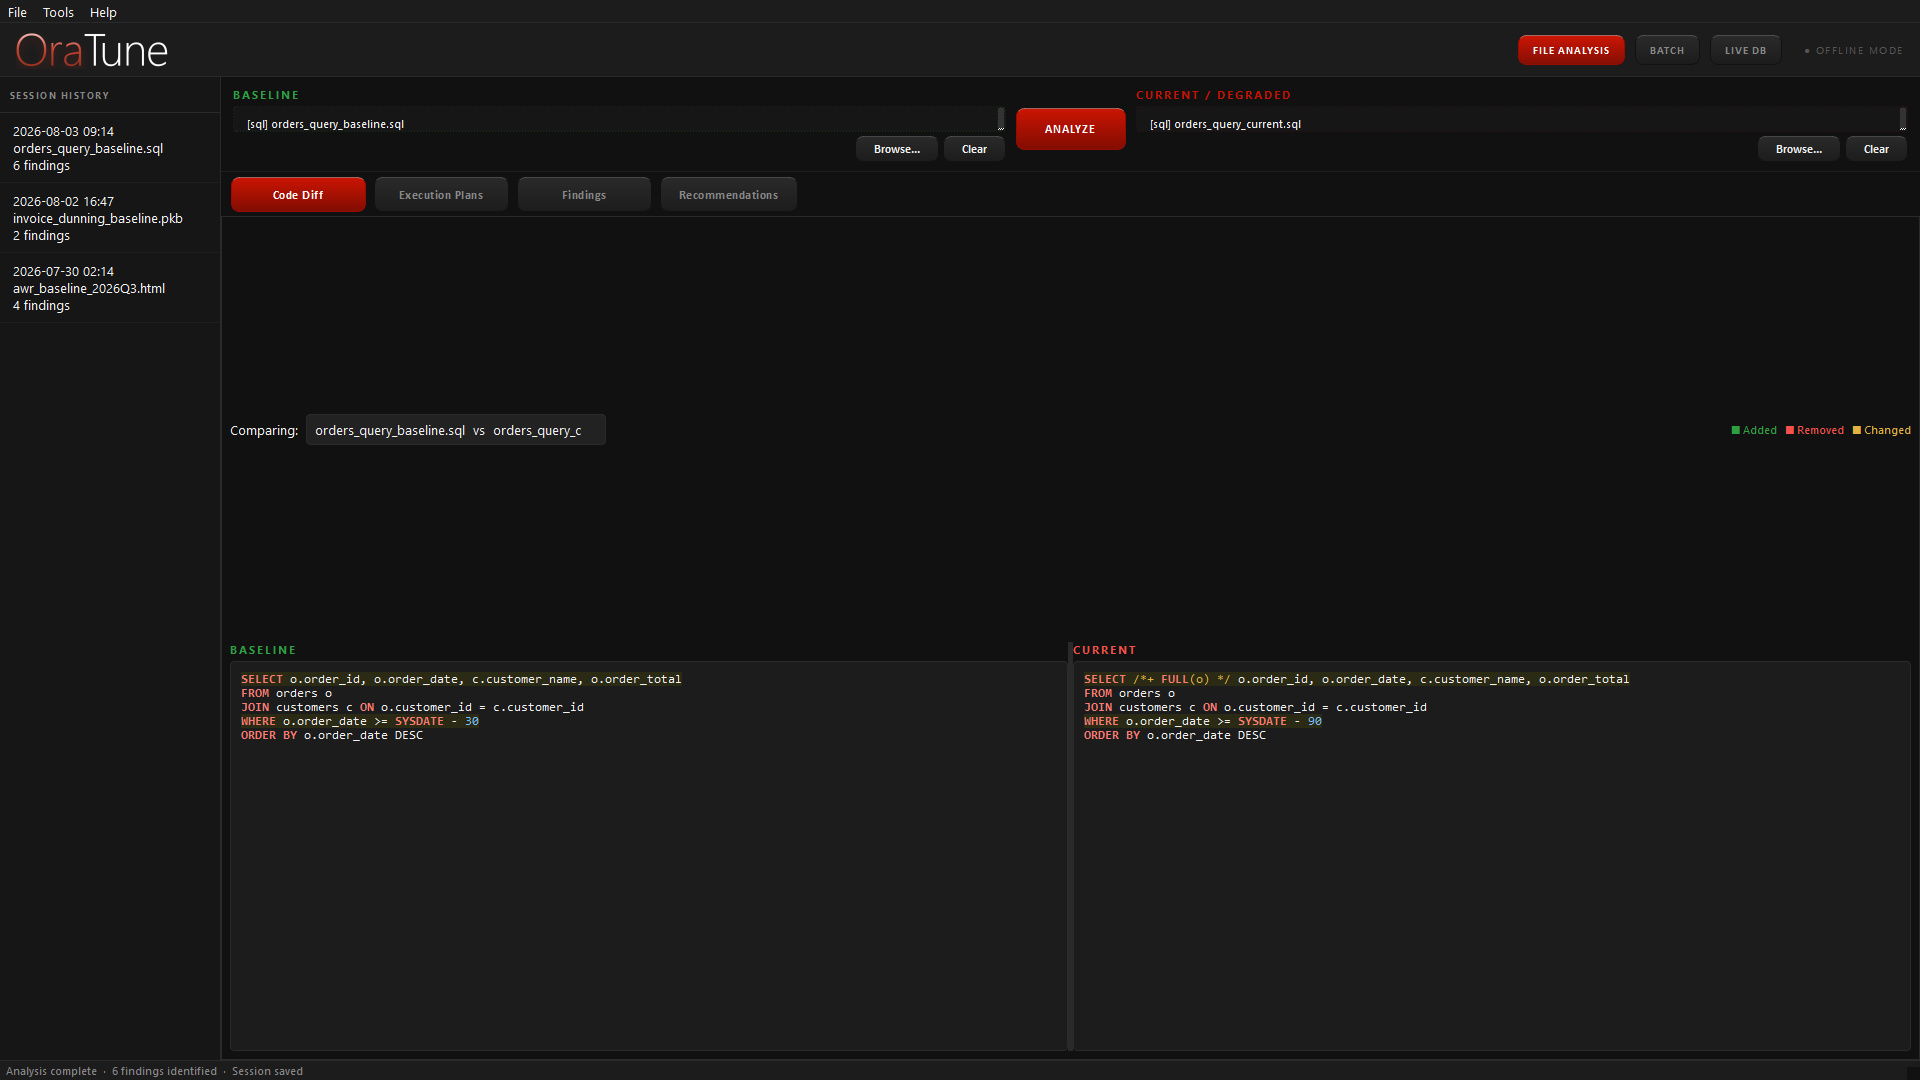Open the Findings tab
This screenshot has width=1920, height=1080.
584,195
